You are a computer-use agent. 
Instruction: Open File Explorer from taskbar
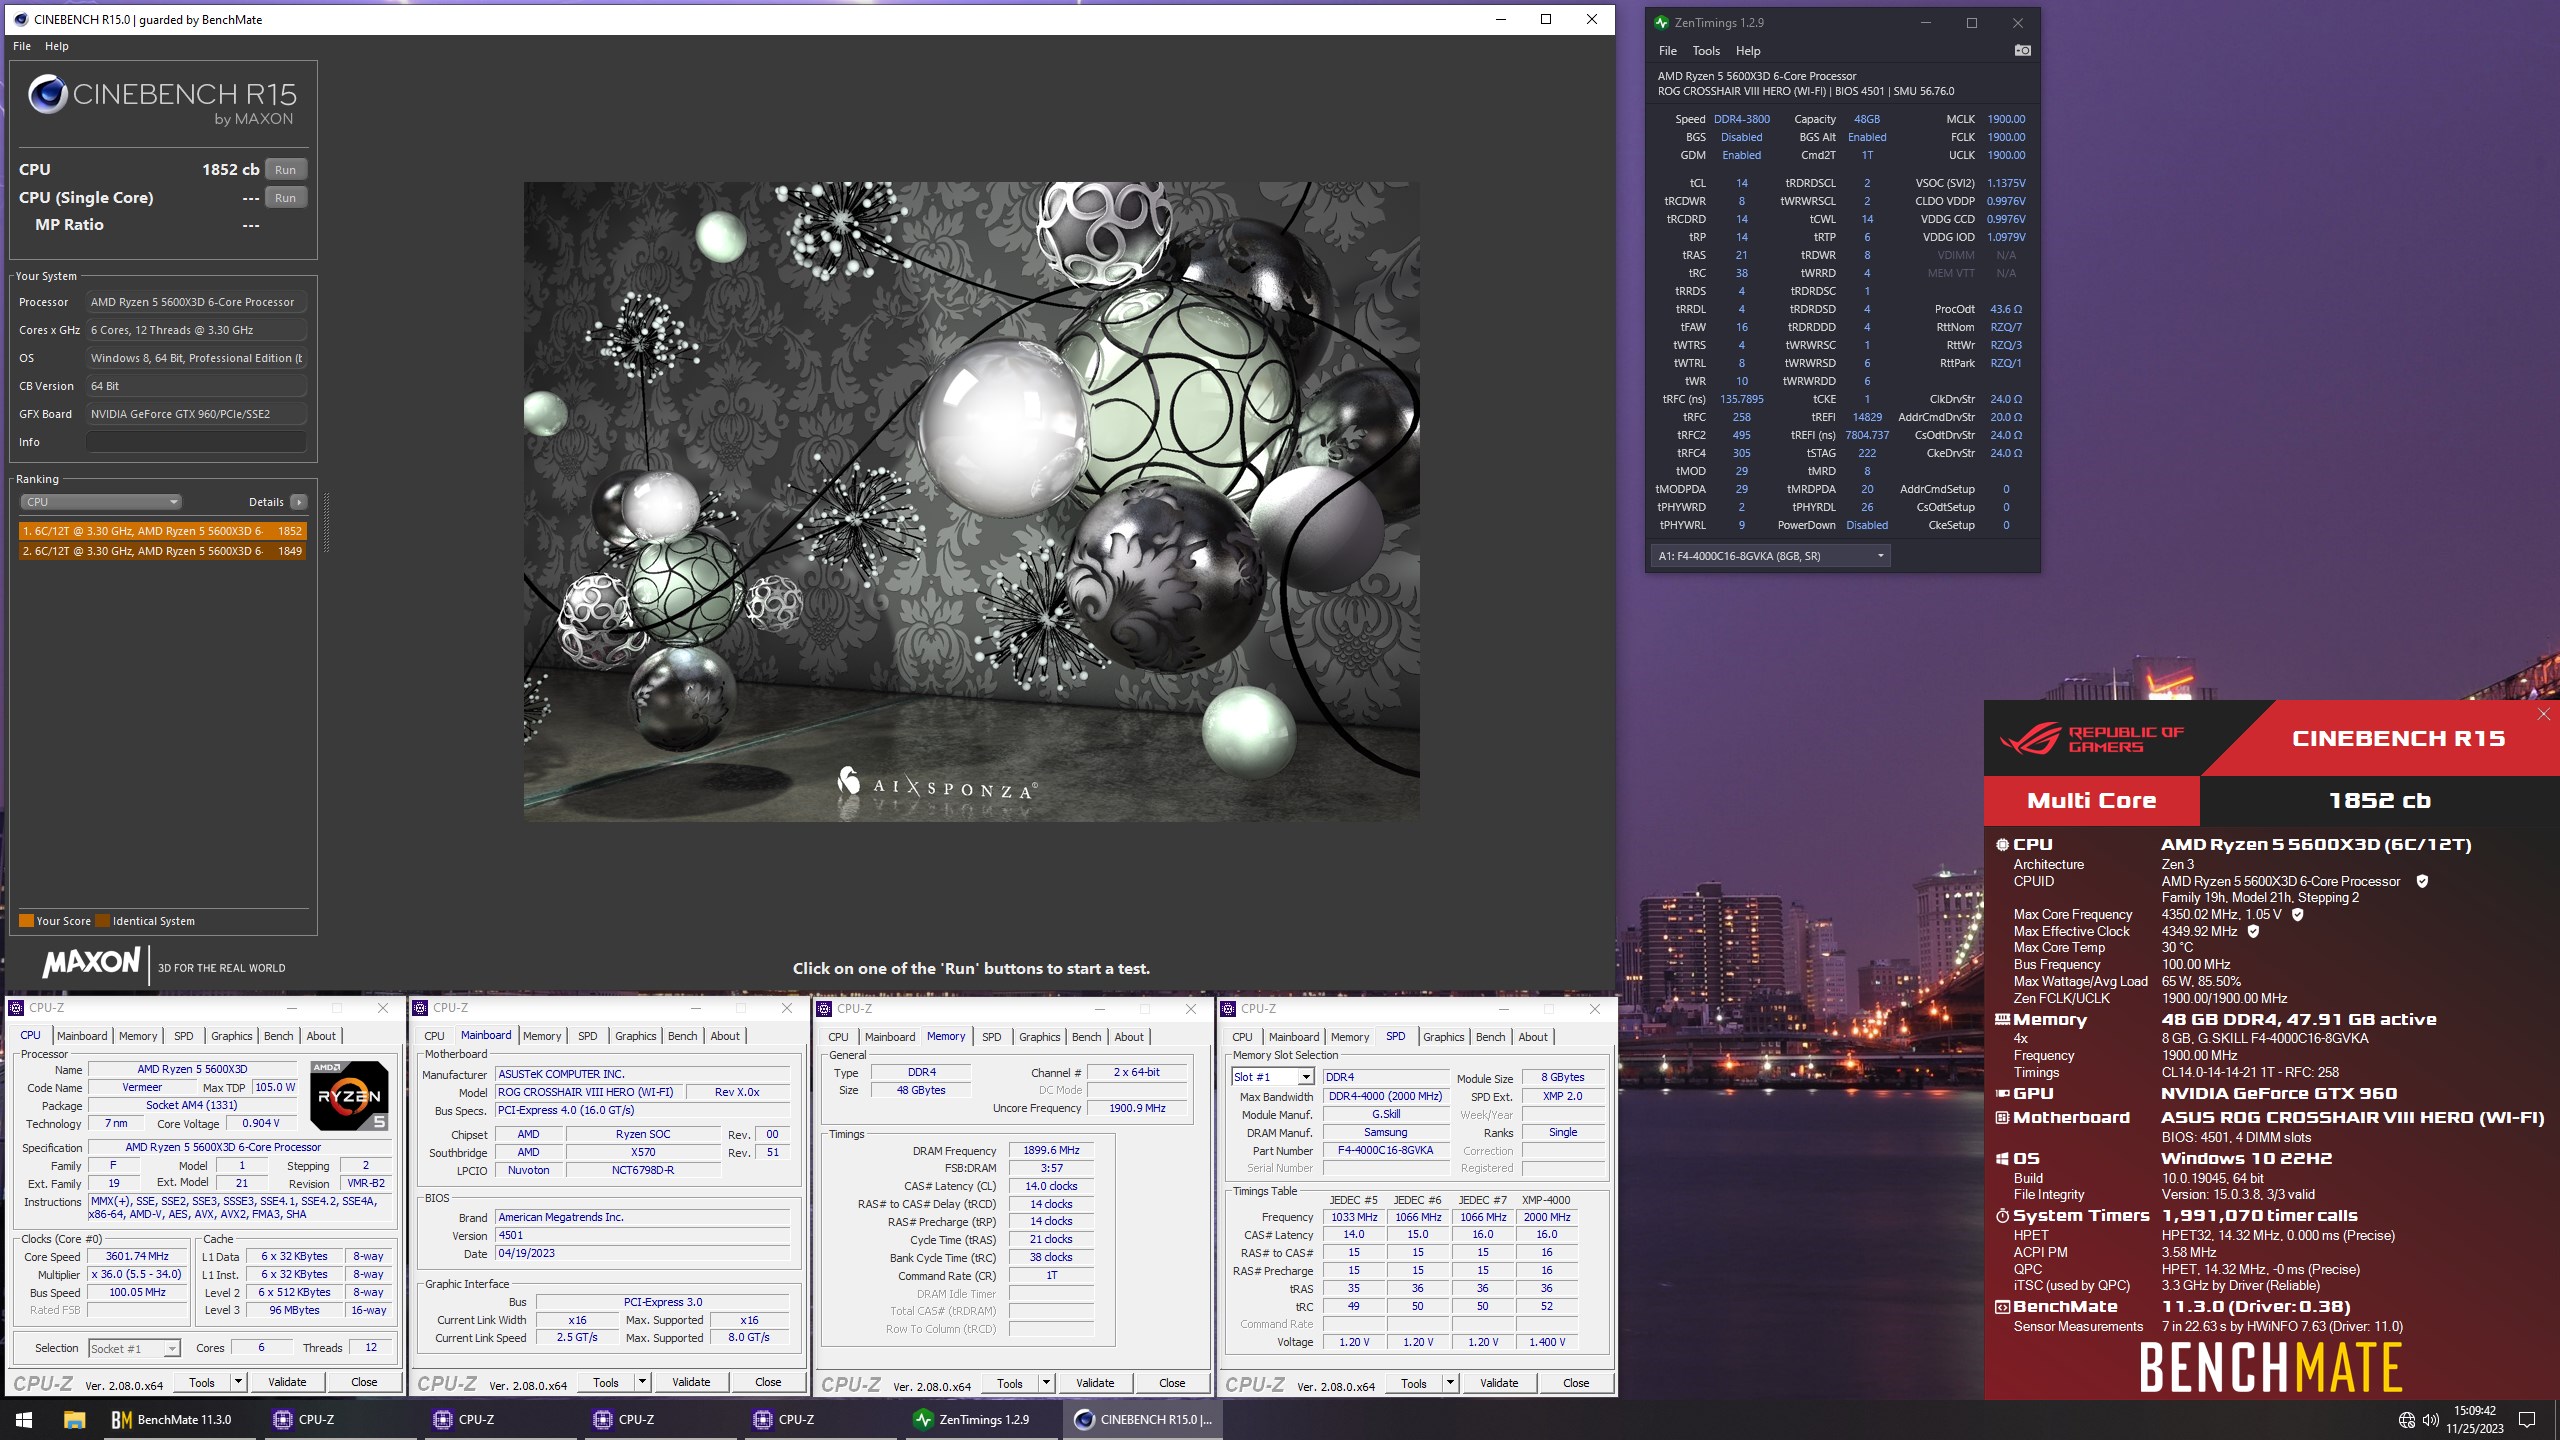(74, 1419)
